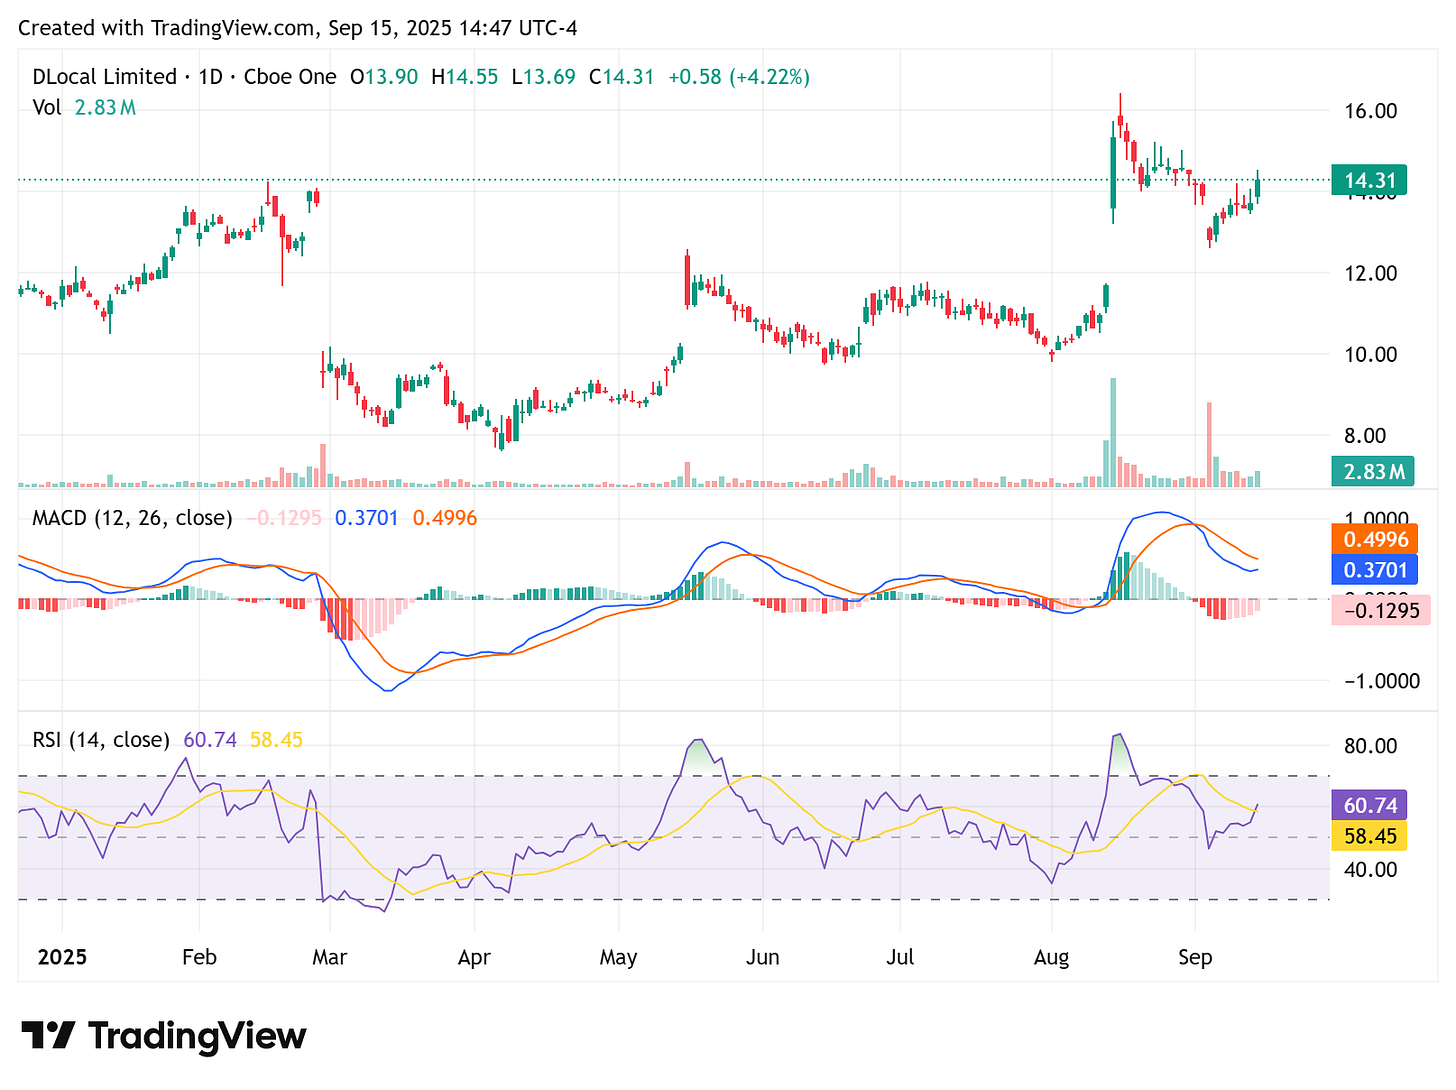The width and height of the screenshot is (1456, 1090).
Task: Open the DLocal Limited symbol name
Action: click(106, 76)
